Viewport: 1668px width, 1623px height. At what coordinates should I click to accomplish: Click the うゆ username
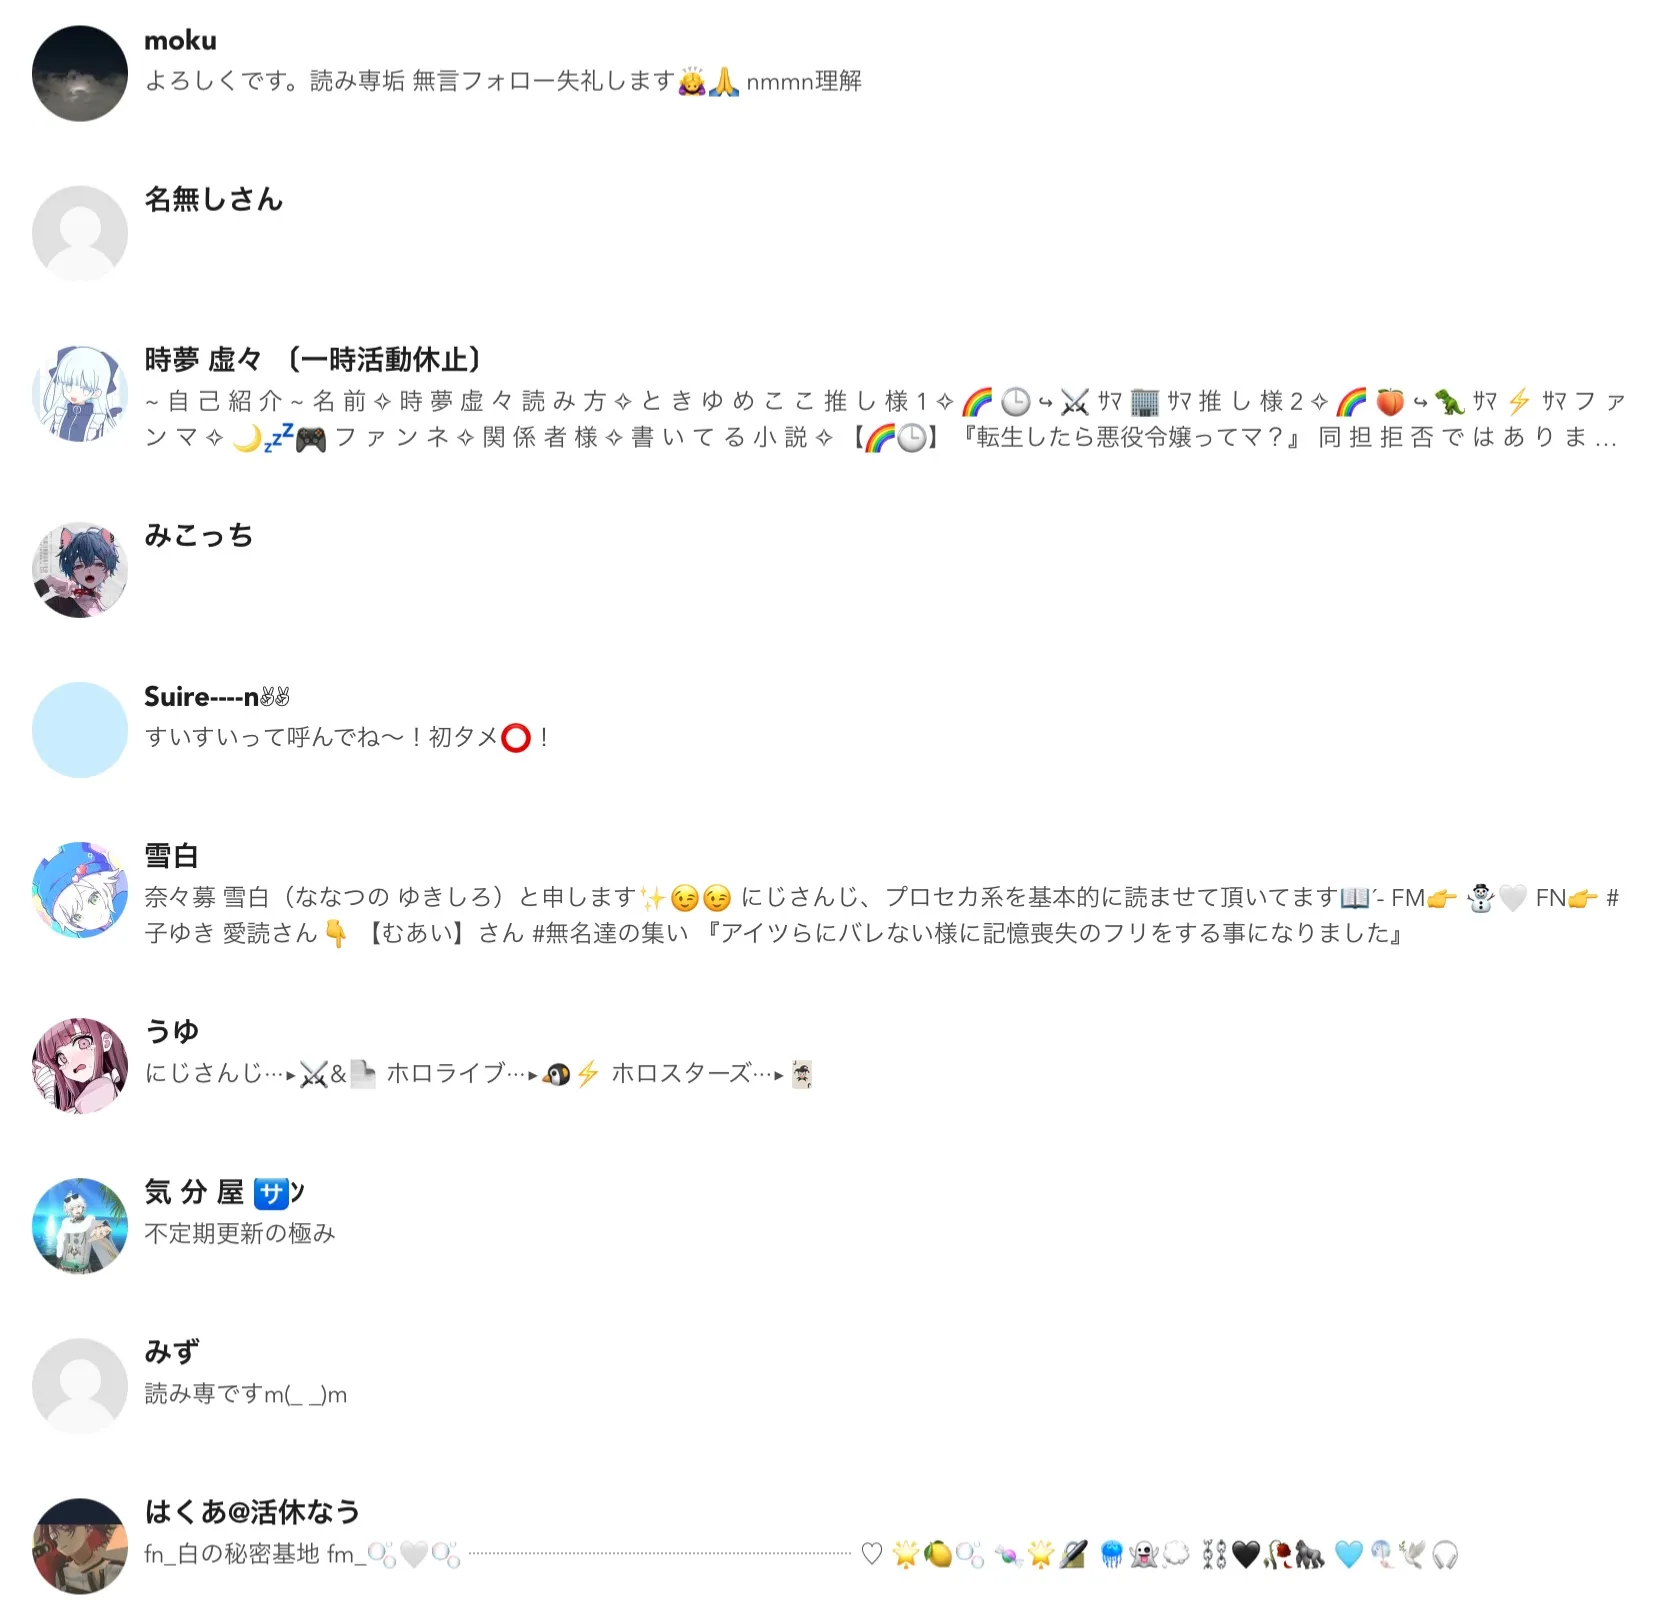click(x=172, y=1032)
